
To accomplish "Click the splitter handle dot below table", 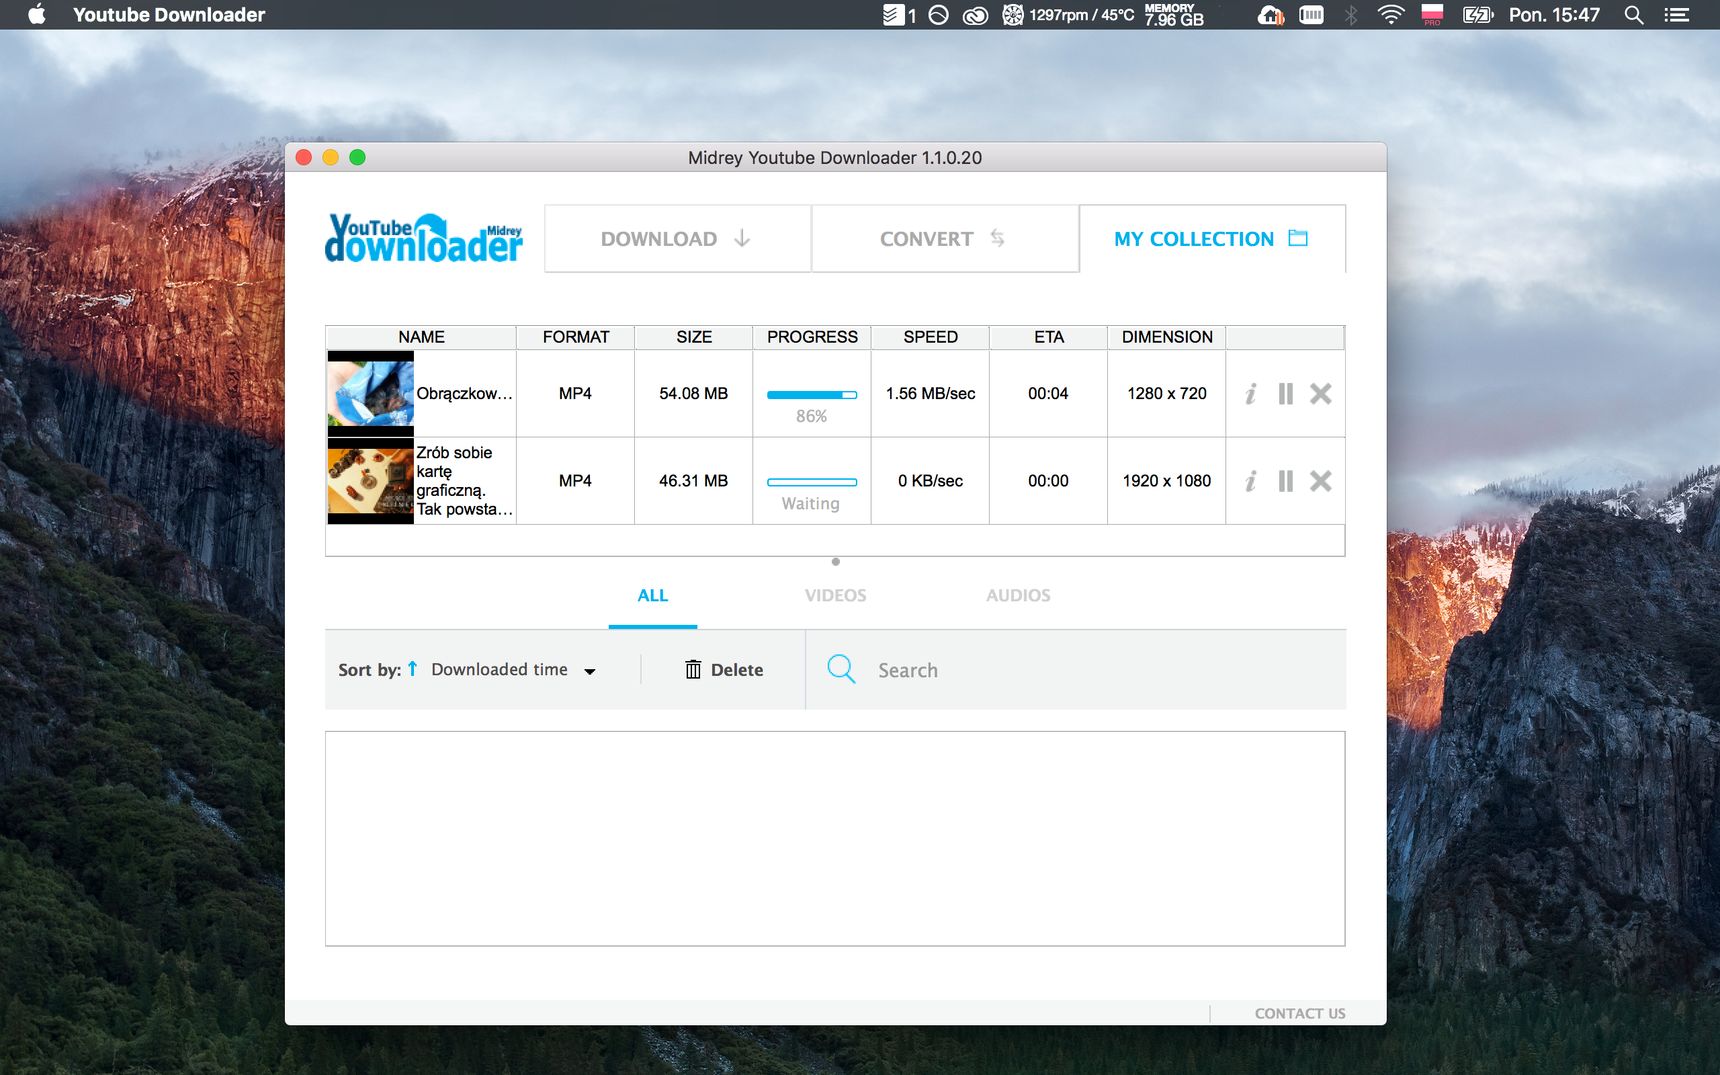I will click(x=836, y=562).
